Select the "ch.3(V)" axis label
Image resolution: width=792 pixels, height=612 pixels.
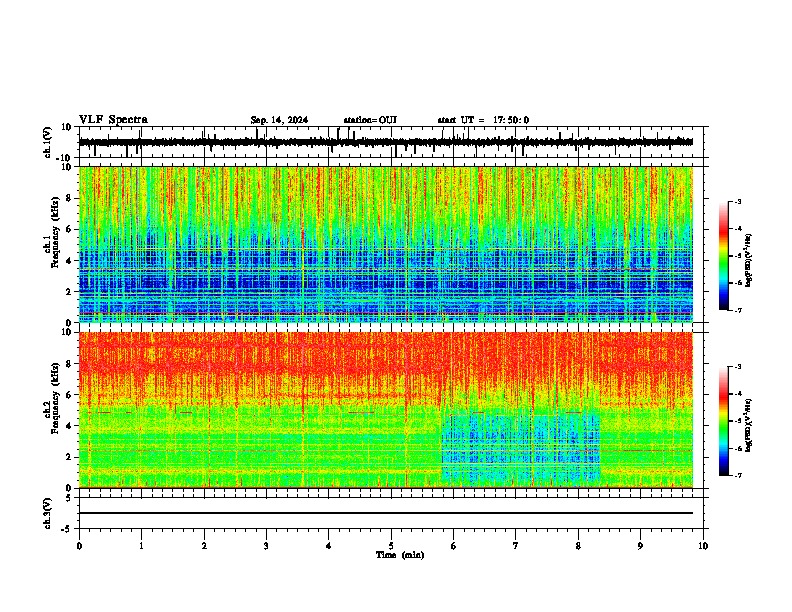pyautogui.click(x=48, y=513)
